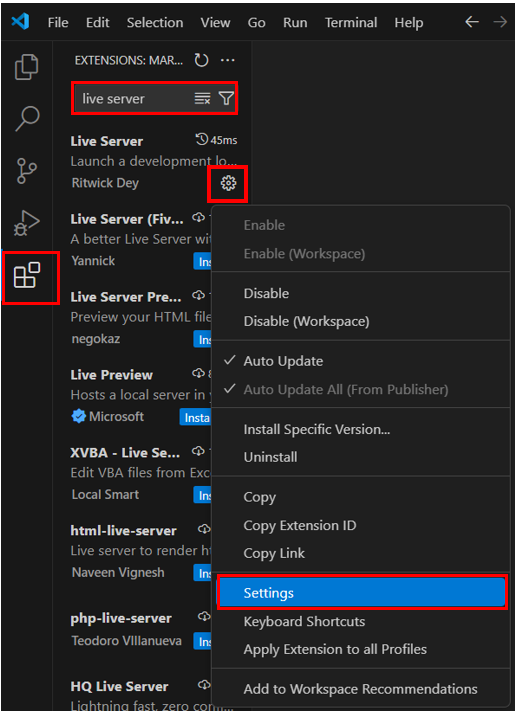Screen dimensions: 518x714
Task: Click download icon beside html-live-server
Action: tap(203, 529)
